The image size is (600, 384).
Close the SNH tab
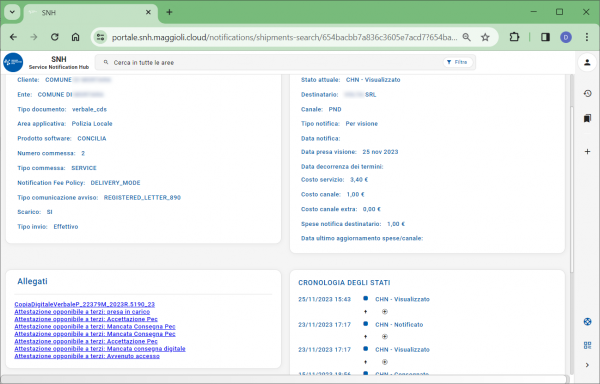coord(148,12)
